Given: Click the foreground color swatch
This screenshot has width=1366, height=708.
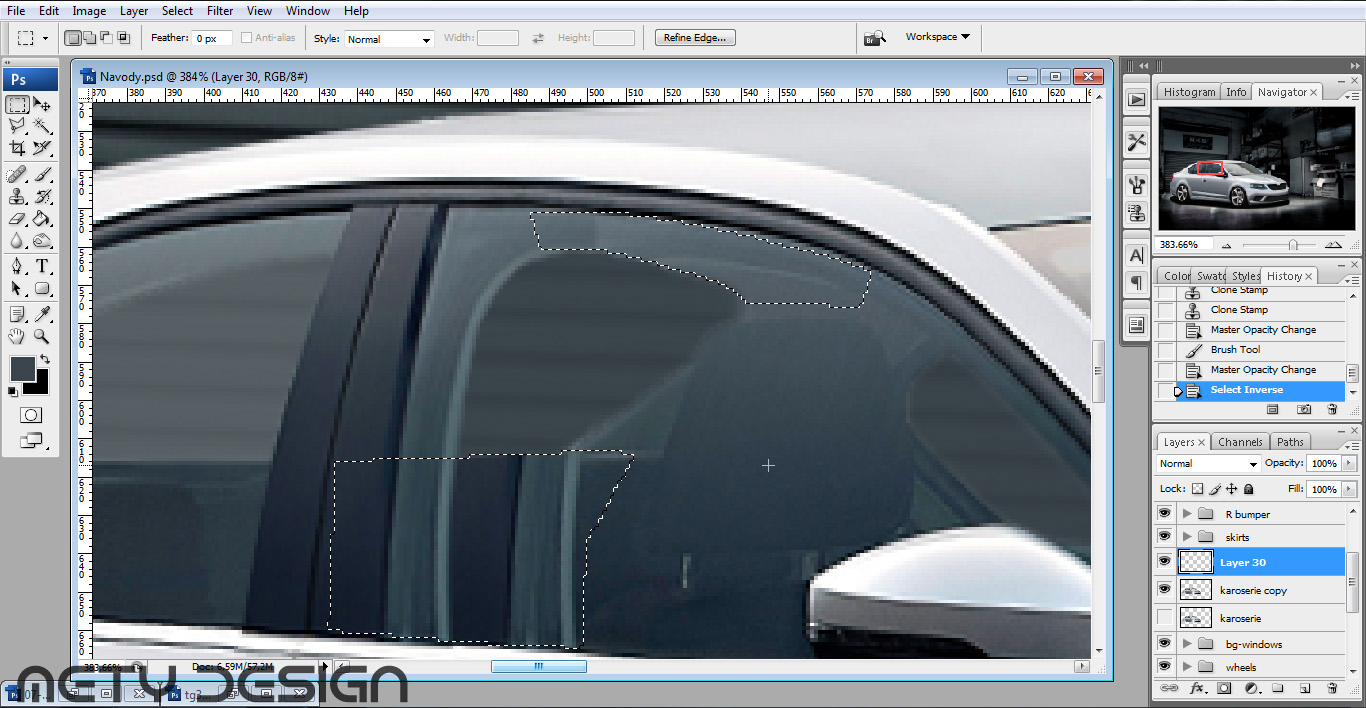Looking at the screenshot, I should pos(22,369).
